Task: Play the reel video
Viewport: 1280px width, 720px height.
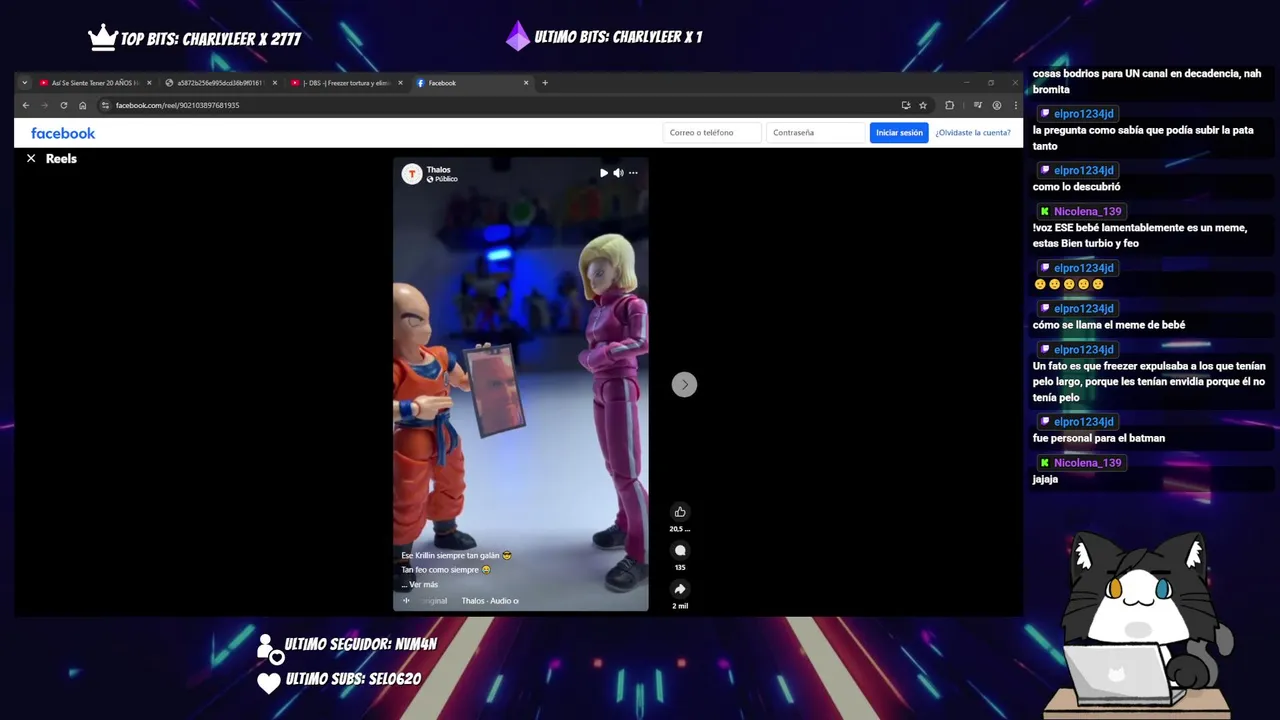Action: (603, 173)
